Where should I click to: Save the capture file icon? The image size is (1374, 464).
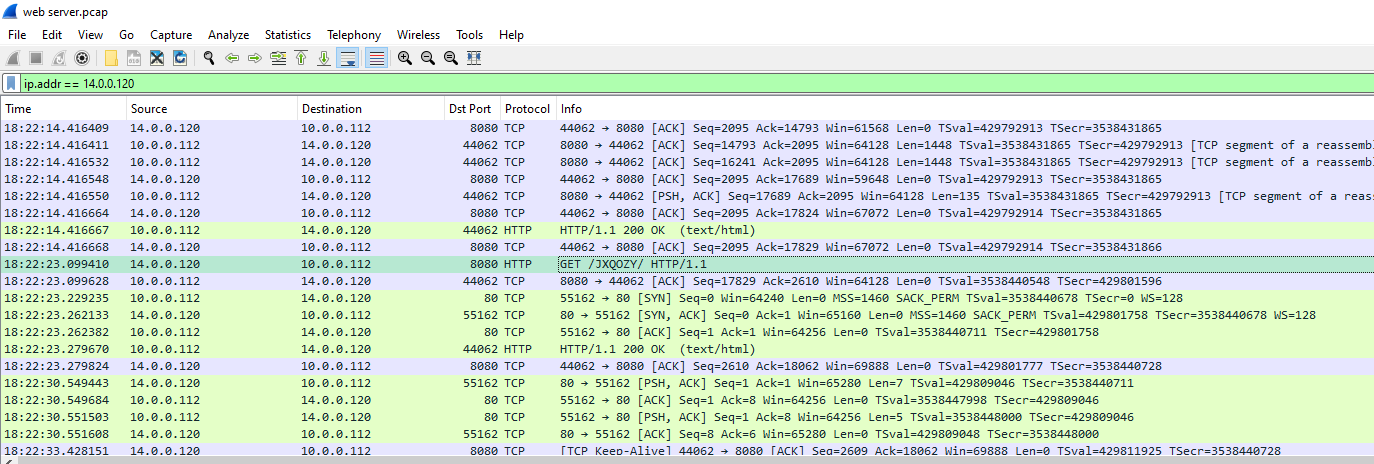point(134,58)
